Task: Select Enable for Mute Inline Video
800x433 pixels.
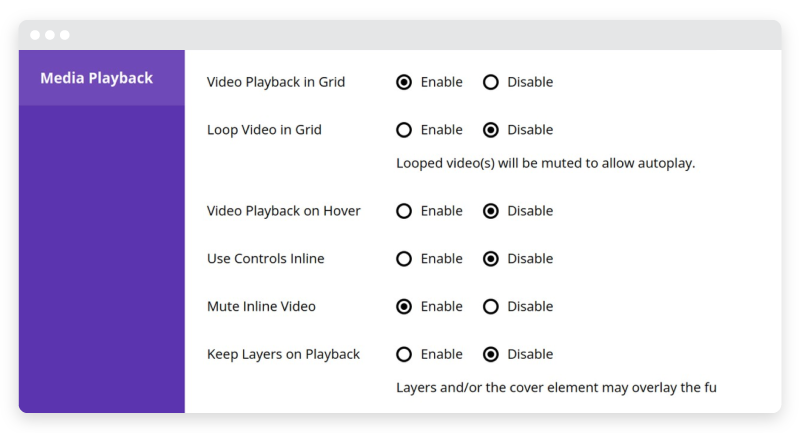Action: [x=404, y=307]
